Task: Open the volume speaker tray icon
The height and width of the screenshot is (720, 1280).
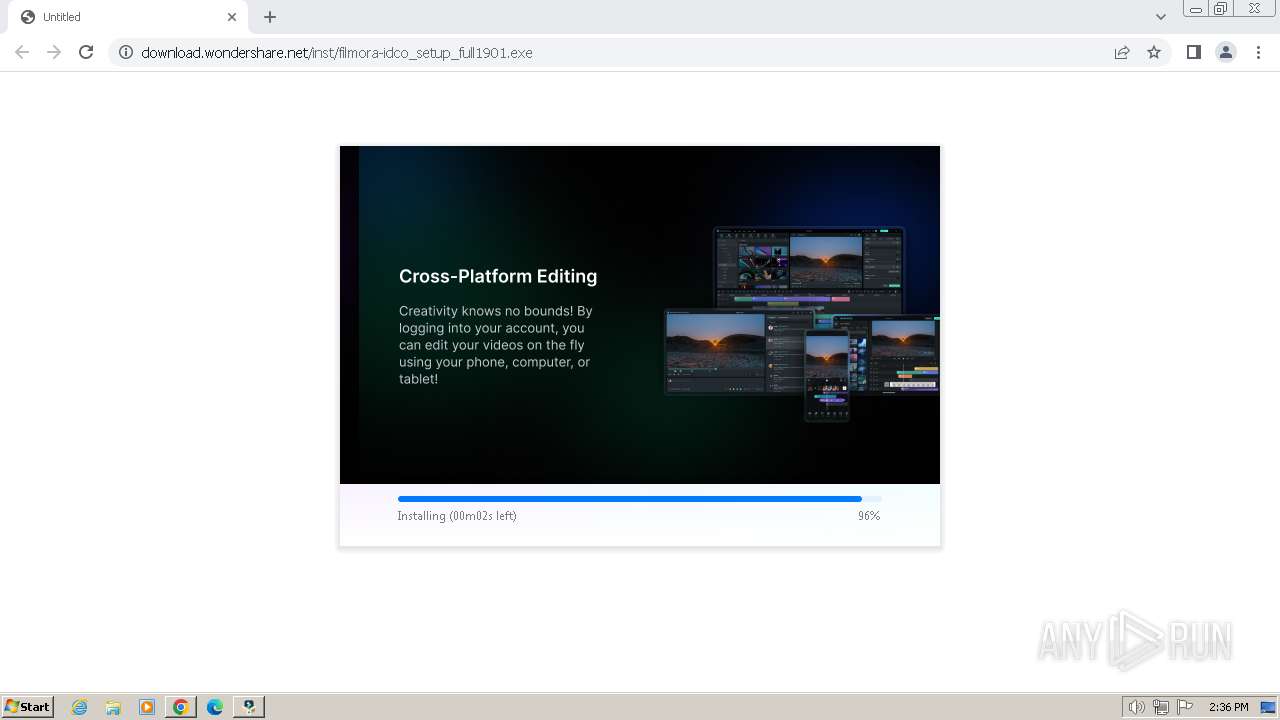Action: tap(1136, 707)
